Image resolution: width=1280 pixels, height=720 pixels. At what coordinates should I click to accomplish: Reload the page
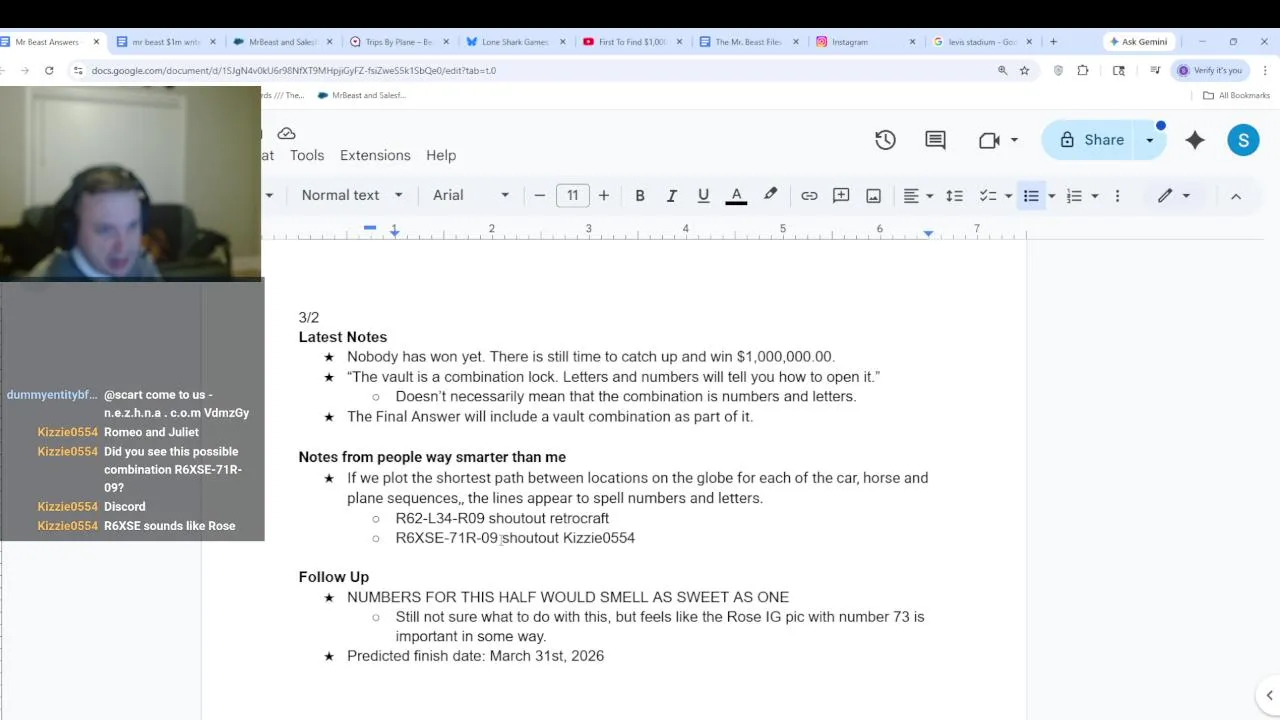point(51,70)
